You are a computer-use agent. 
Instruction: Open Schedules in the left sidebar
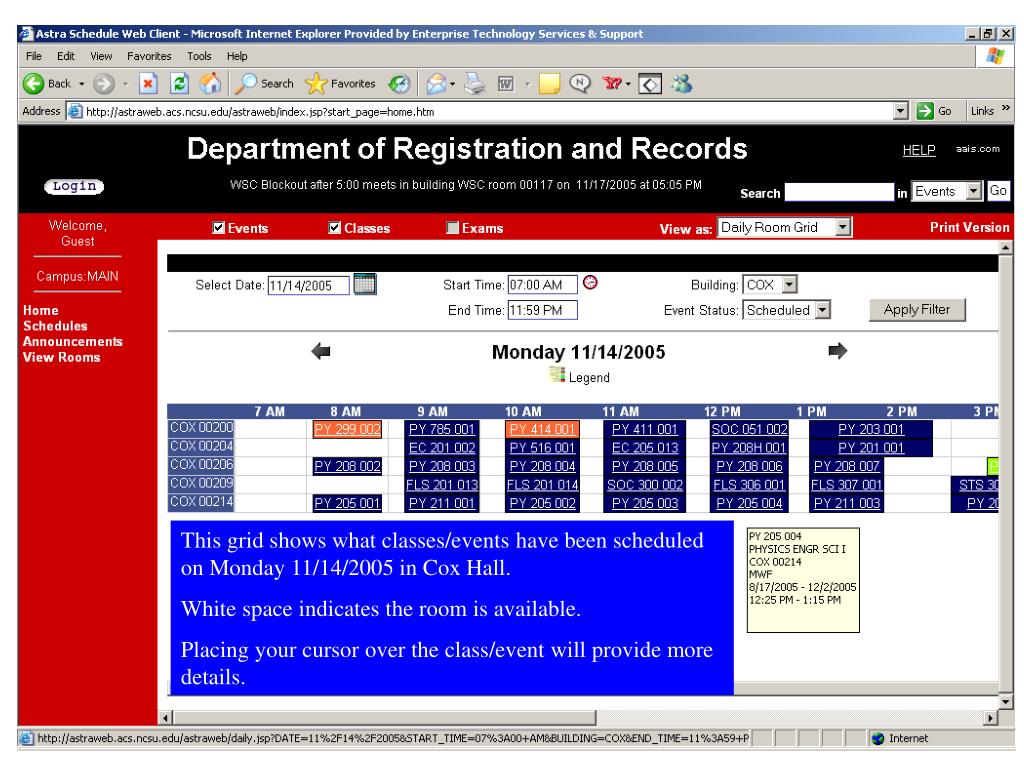[55, 326]
